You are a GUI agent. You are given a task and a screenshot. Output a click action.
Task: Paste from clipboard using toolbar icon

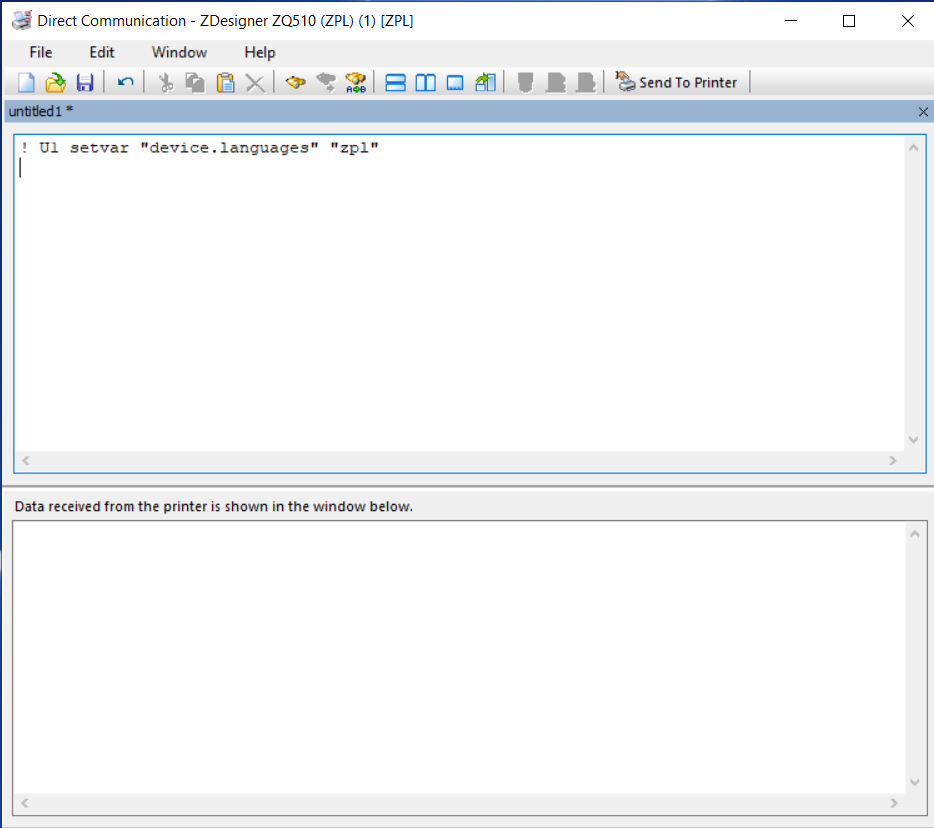226,83
